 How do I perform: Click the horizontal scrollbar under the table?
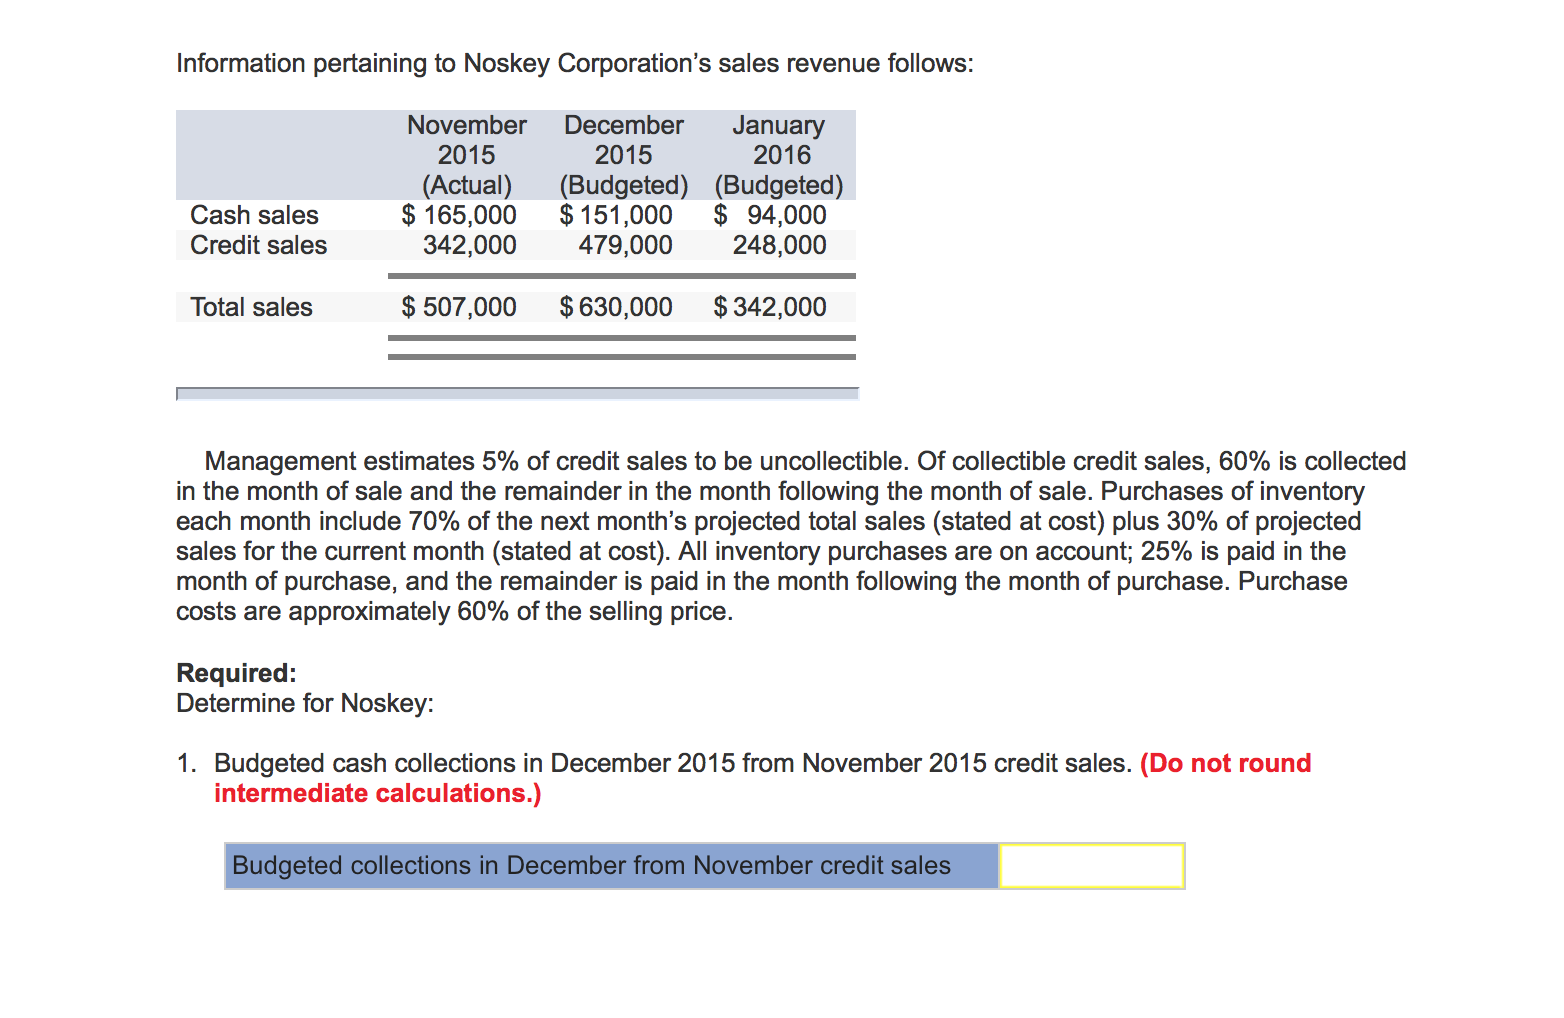point(517,394)
